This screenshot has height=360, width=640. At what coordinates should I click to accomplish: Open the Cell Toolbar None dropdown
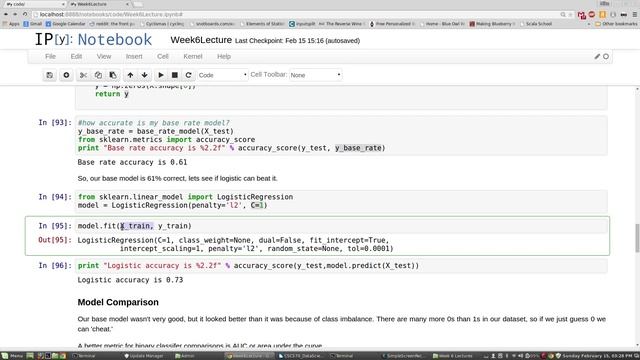[316, 75]
